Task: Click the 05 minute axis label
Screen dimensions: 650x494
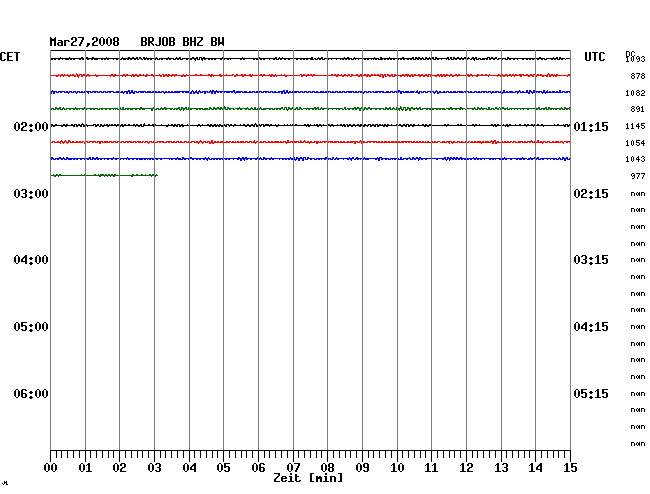Action: tap(223, 468)
